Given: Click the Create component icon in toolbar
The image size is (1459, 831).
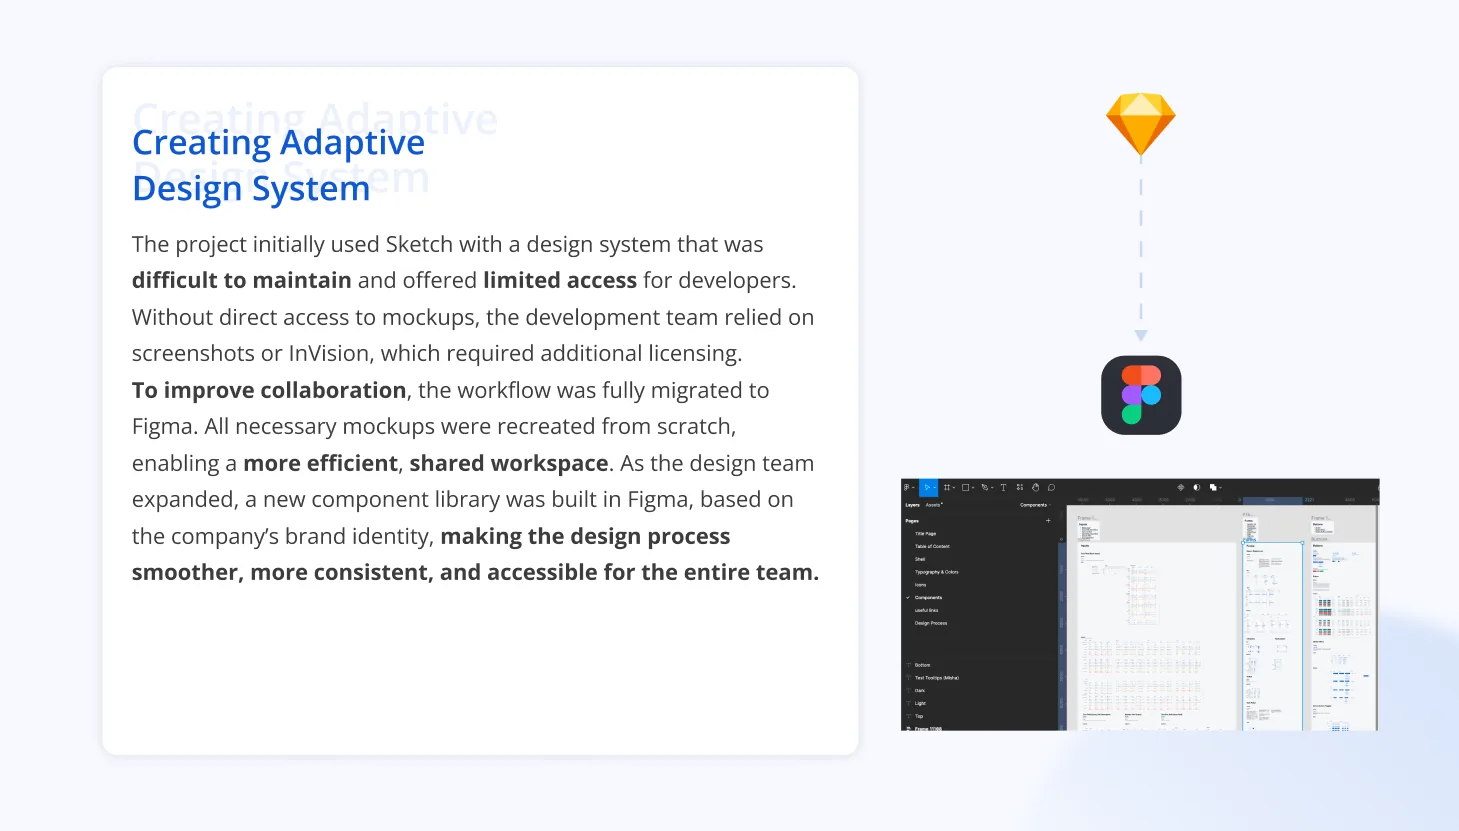Looking at the screenshot, I should click(1181, 487).
